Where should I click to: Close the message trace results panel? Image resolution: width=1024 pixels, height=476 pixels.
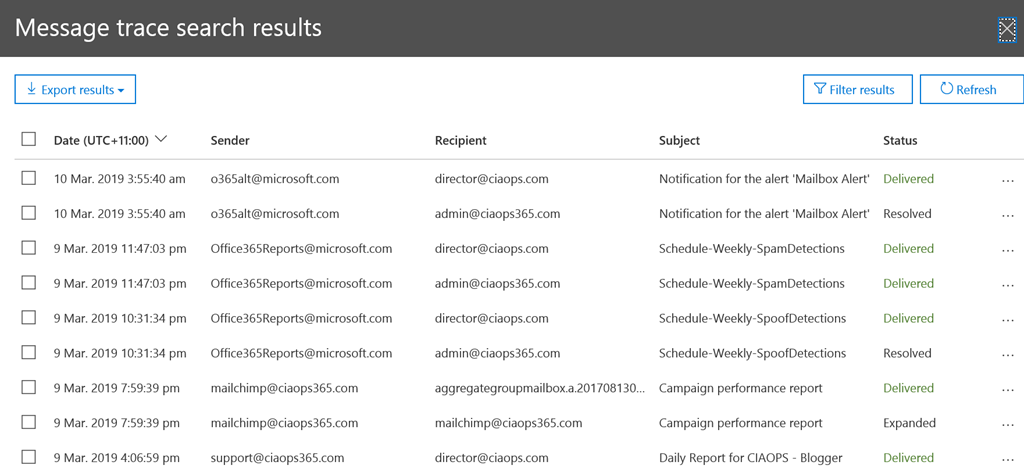1006,29
